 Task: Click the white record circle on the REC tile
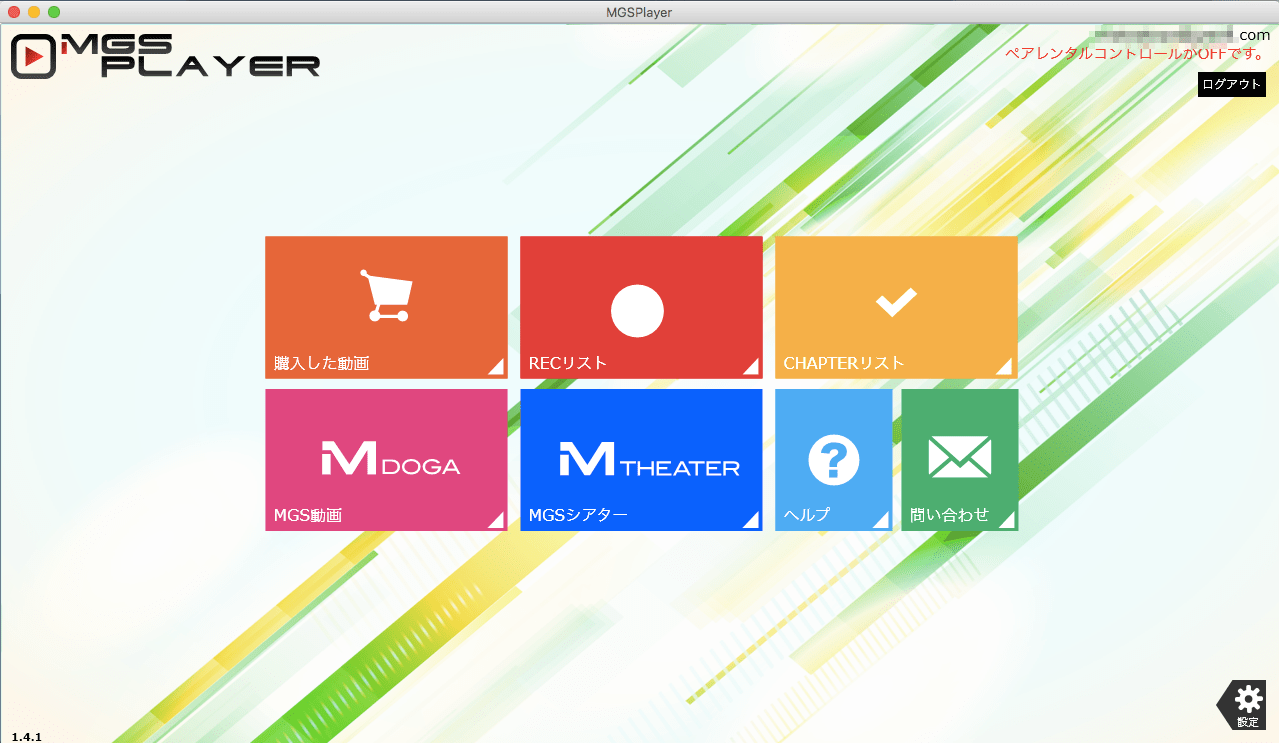click(x=638, y=311)
